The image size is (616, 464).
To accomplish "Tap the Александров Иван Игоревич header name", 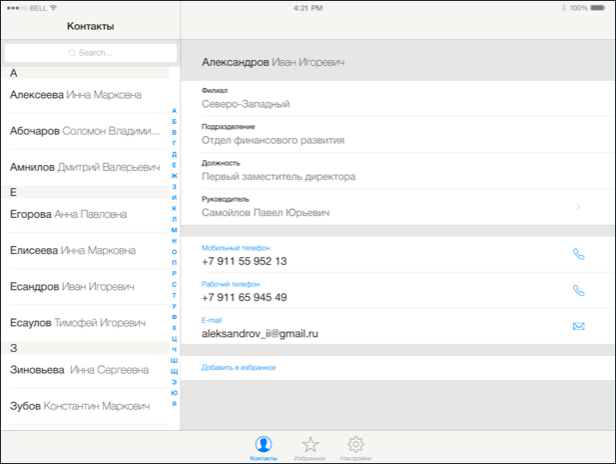I will tap(273, 62).
